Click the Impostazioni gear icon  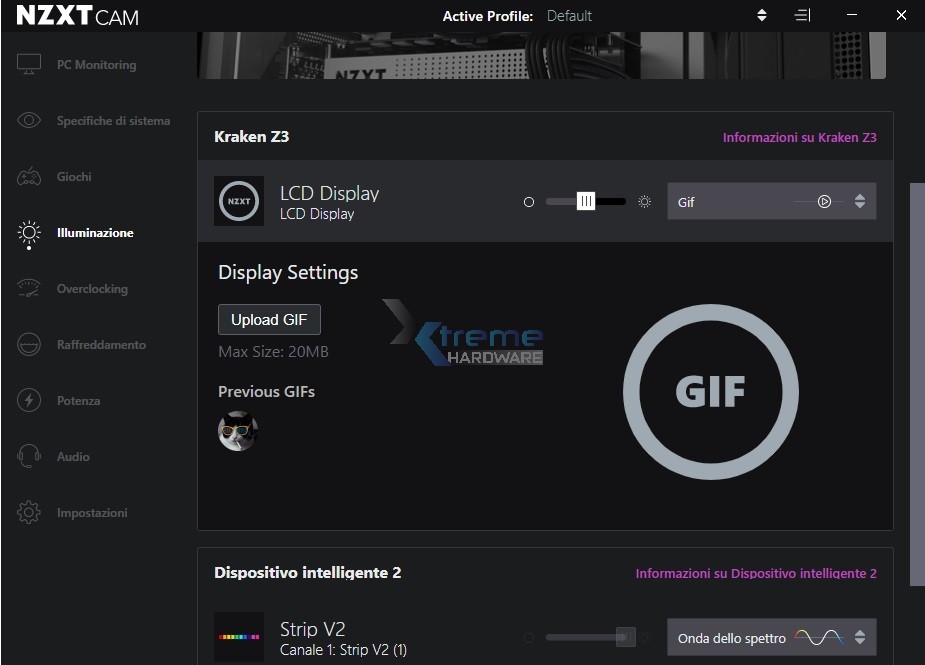(29, 513)
